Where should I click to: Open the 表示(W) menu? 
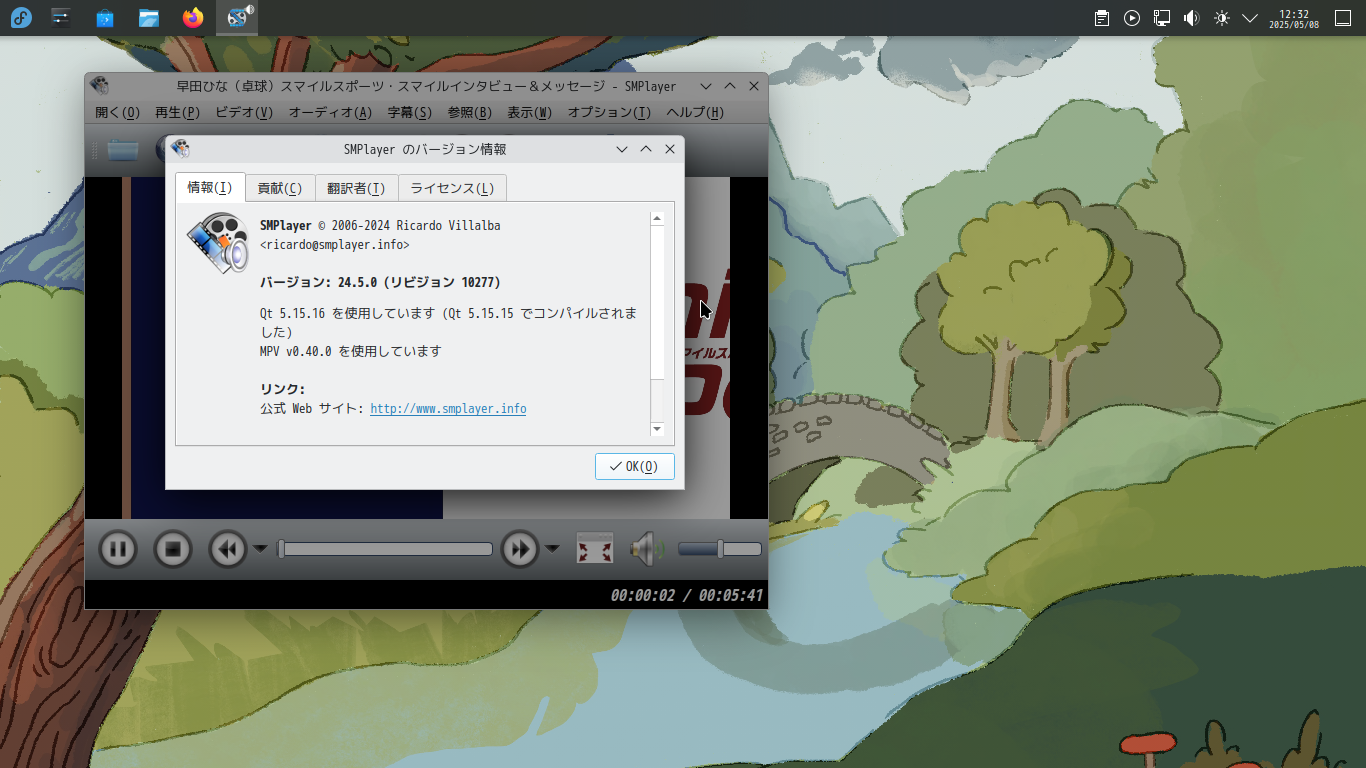click(529, 112)
